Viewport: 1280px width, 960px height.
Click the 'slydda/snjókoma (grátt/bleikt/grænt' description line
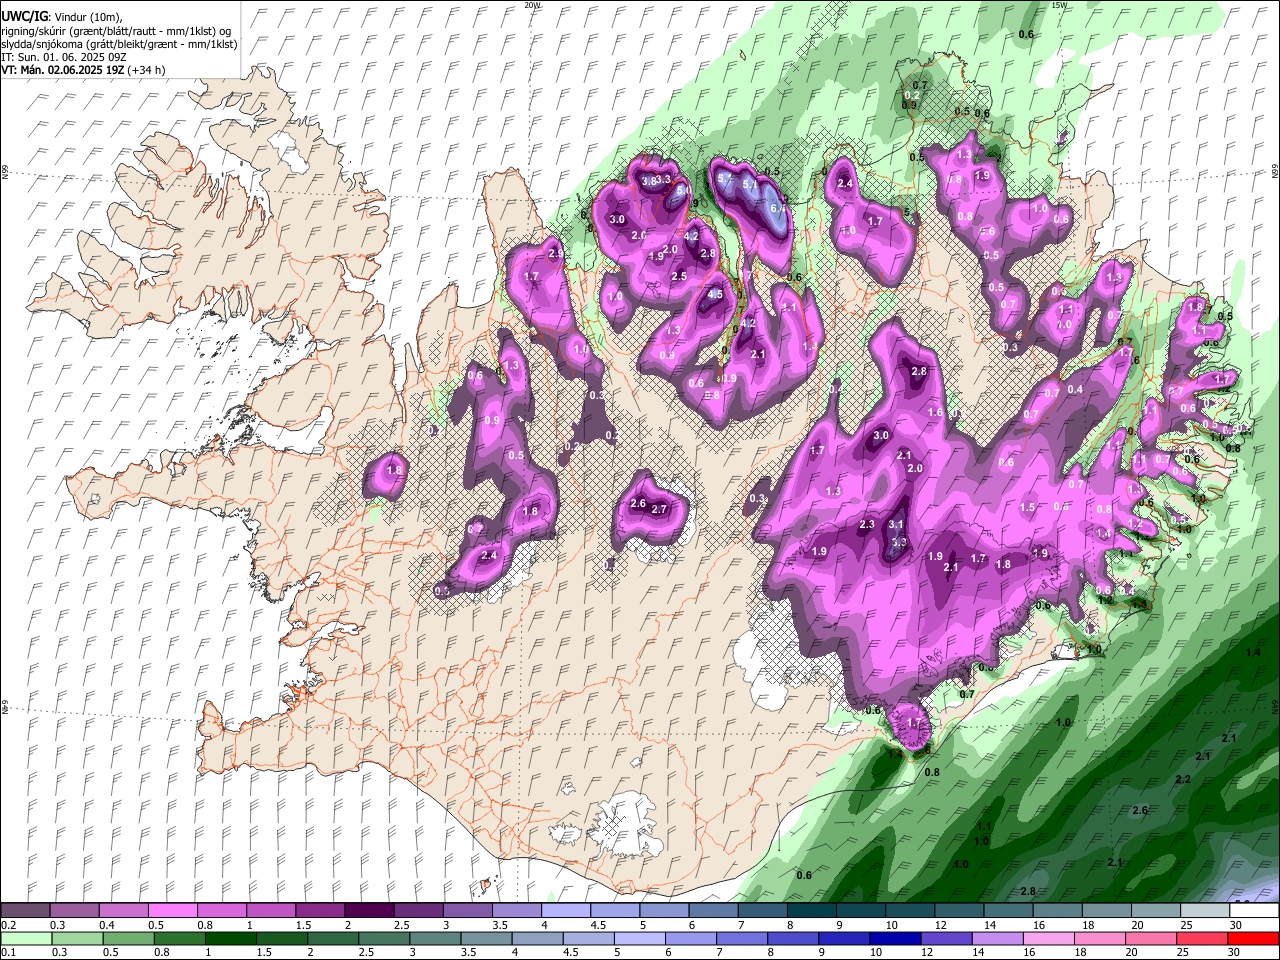(120, 44)
